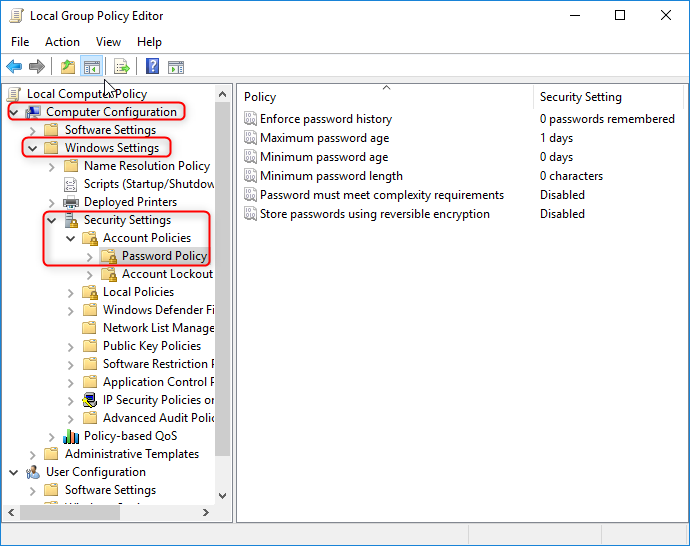Select Account Lockout Policy in the tree
Viewport: 690px width, 546px height.
point(167,274)
